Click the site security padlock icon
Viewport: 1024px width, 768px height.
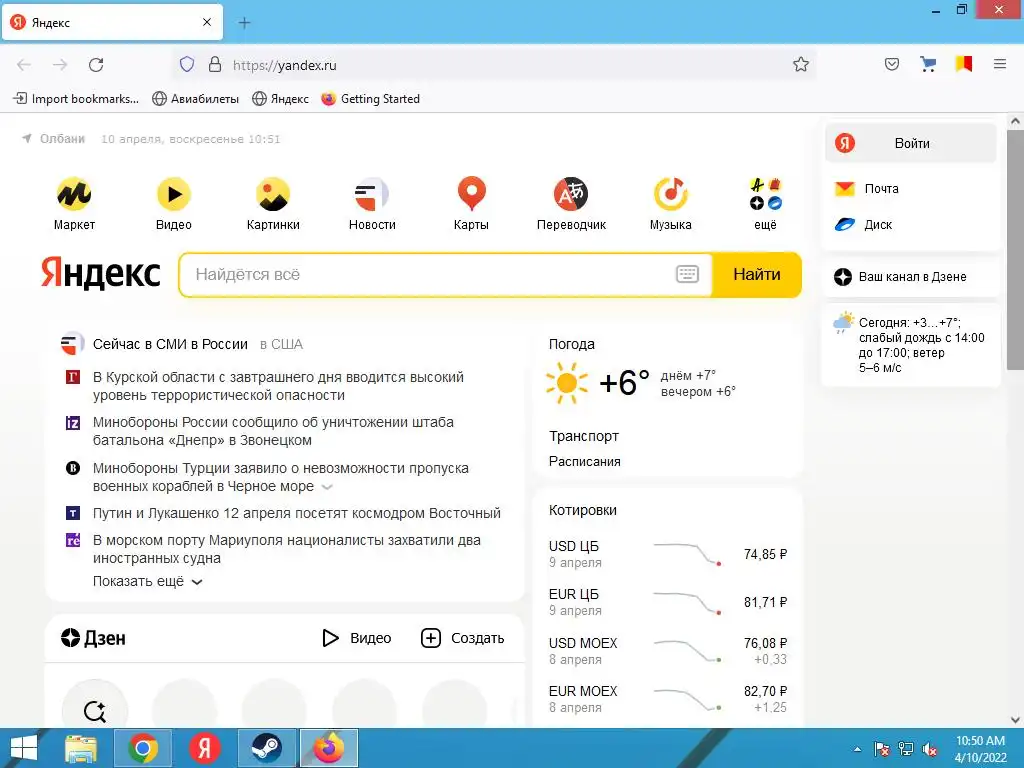click(215, 64)
